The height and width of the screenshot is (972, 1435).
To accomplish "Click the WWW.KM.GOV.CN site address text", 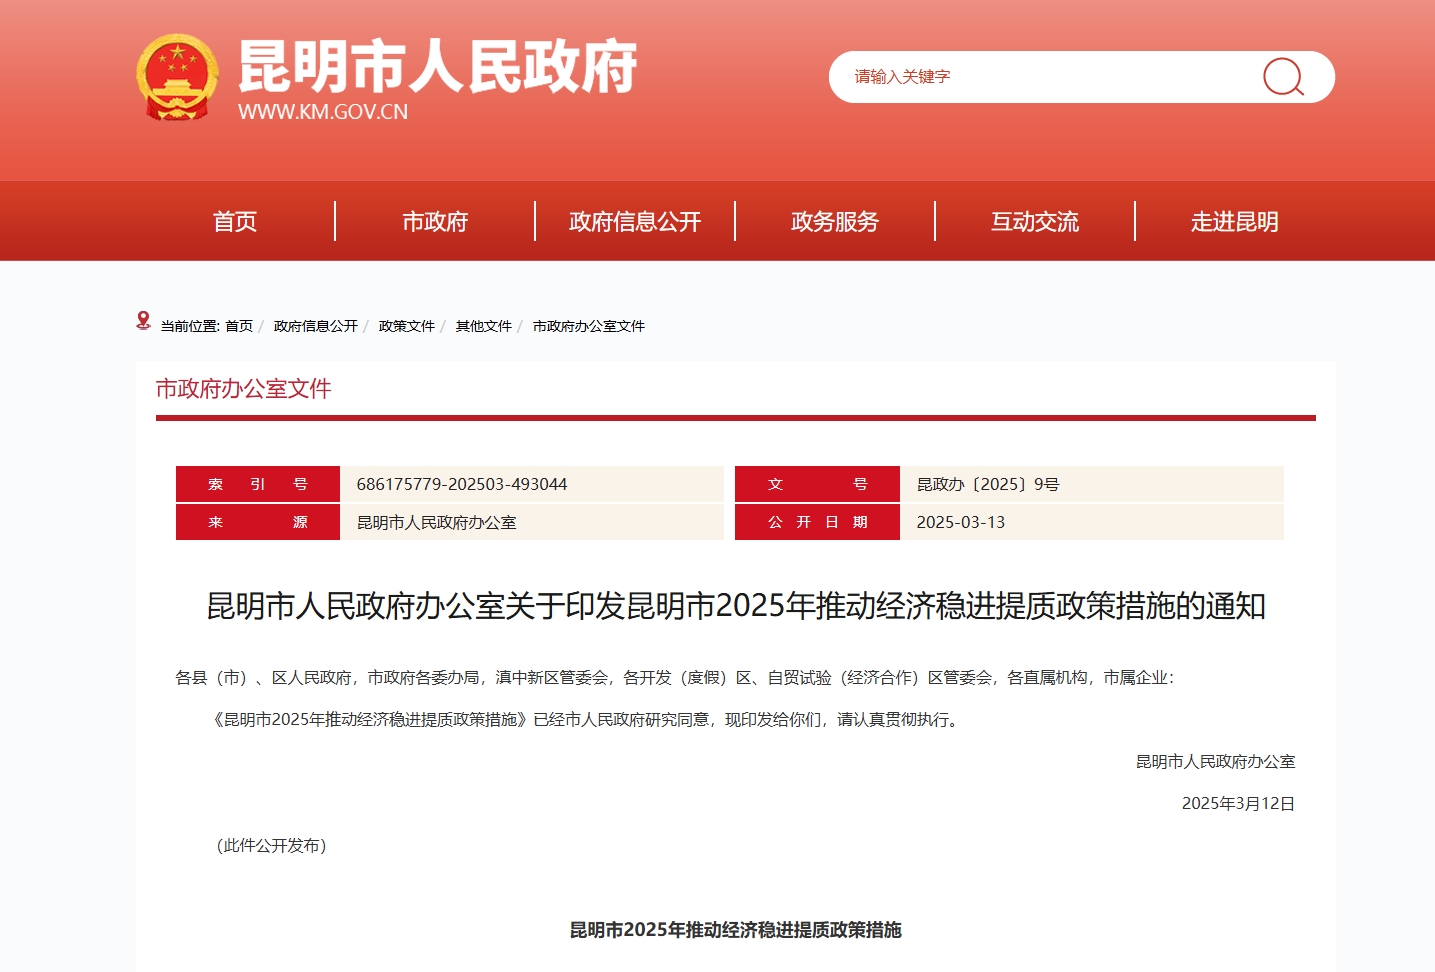I will (x=323, y=112).
